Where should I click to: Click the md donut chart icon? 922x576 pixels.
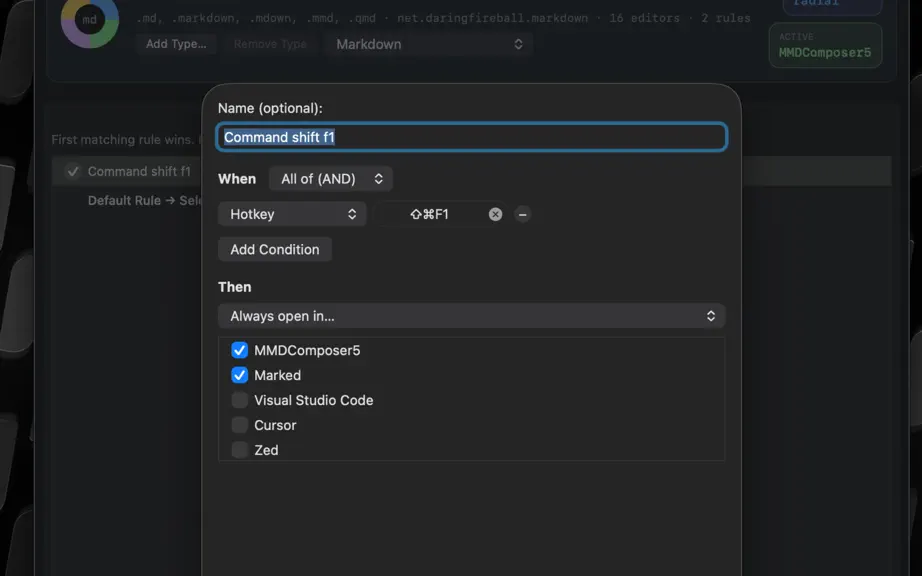click(89, 20)
